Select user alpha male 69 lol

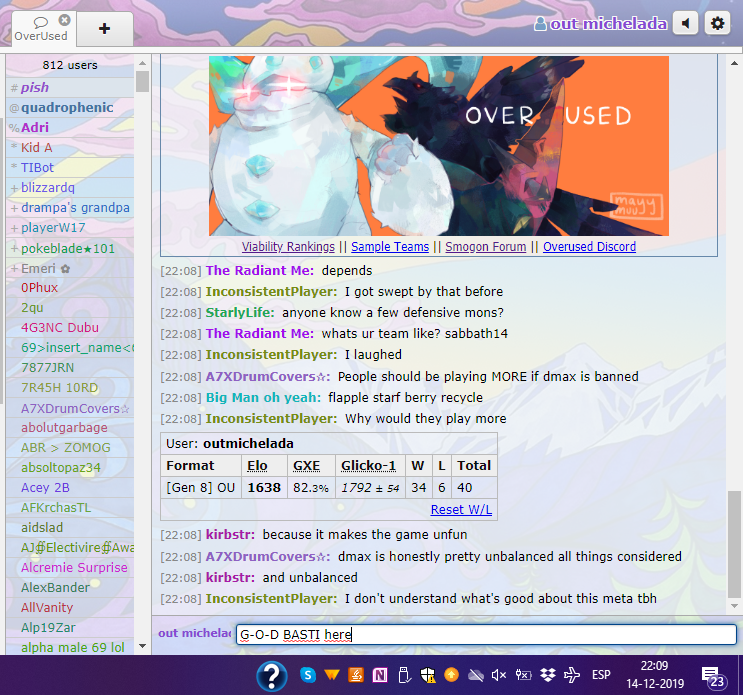pyautogui.click(x=70, y=647)
